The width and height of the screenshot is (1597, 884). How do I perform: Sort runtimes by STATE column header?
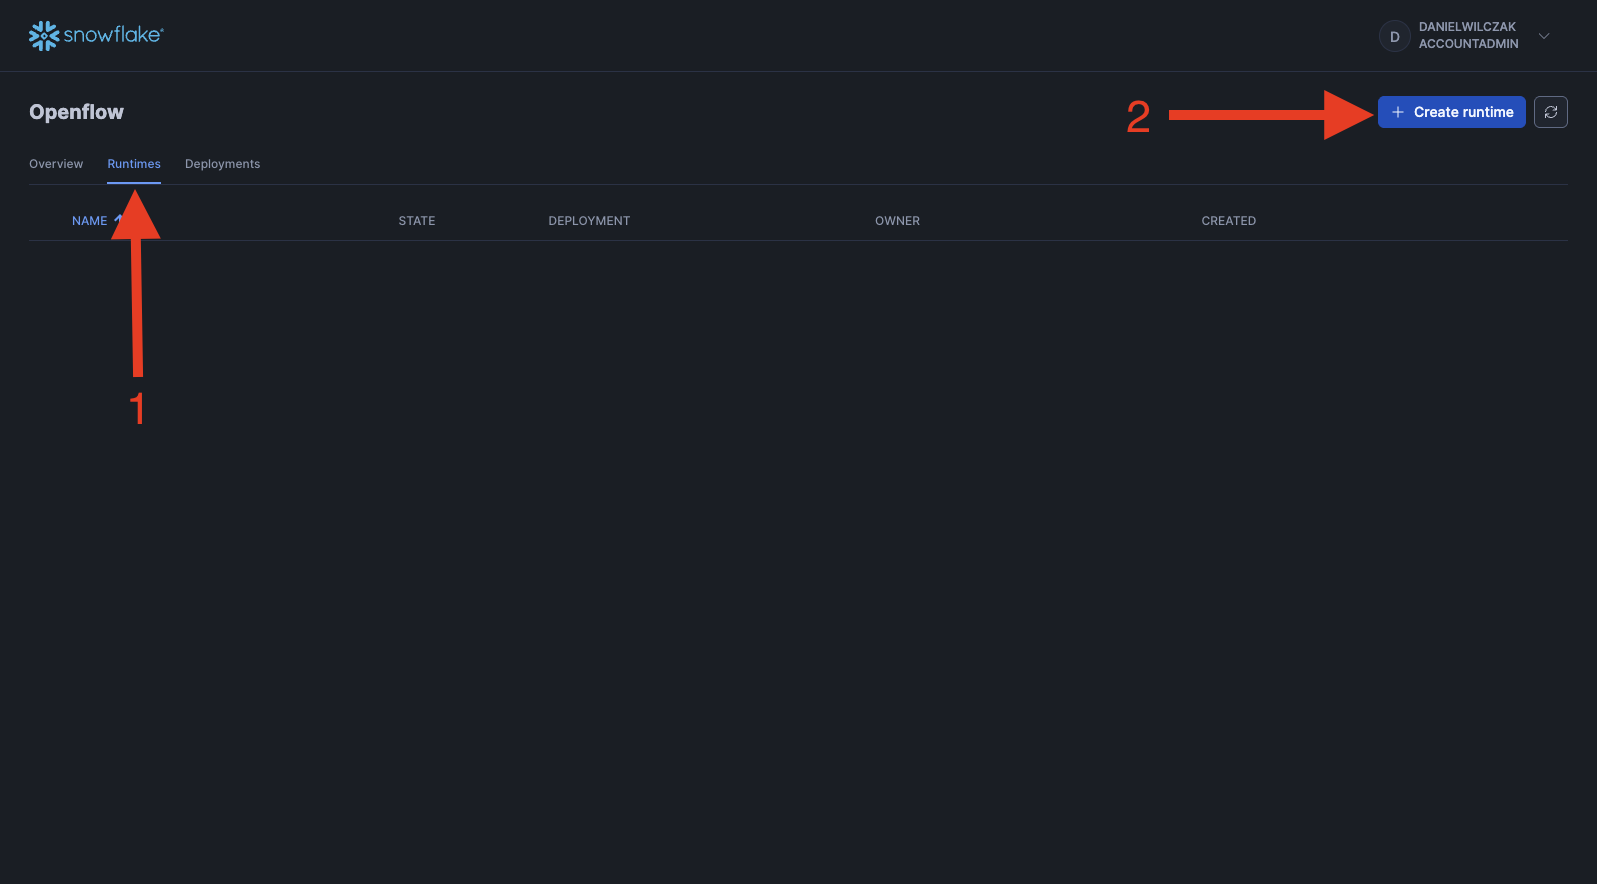[417, 221]
